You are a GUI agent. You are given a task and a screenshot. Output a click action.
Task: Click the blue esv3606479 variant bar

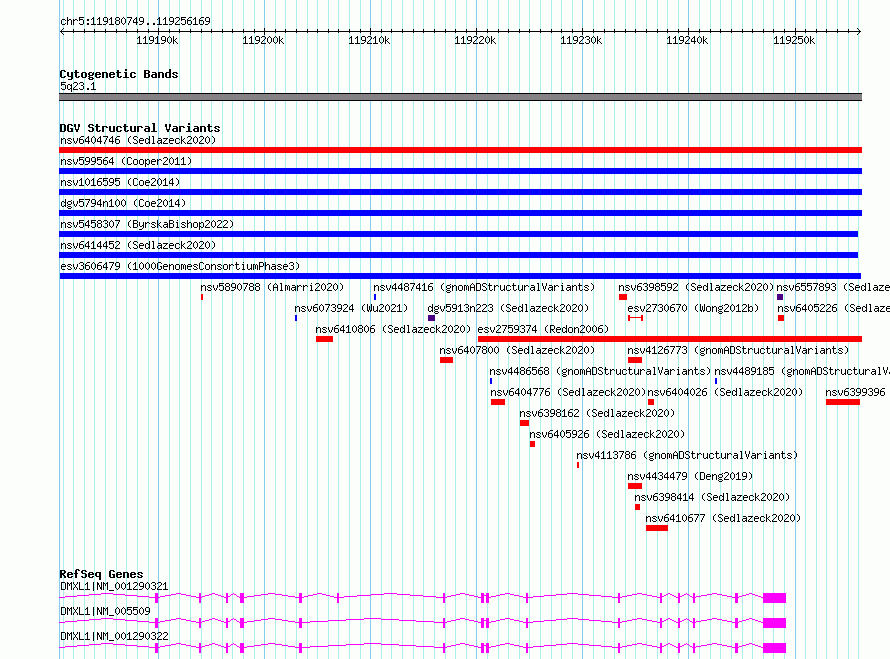pos(460,276)
